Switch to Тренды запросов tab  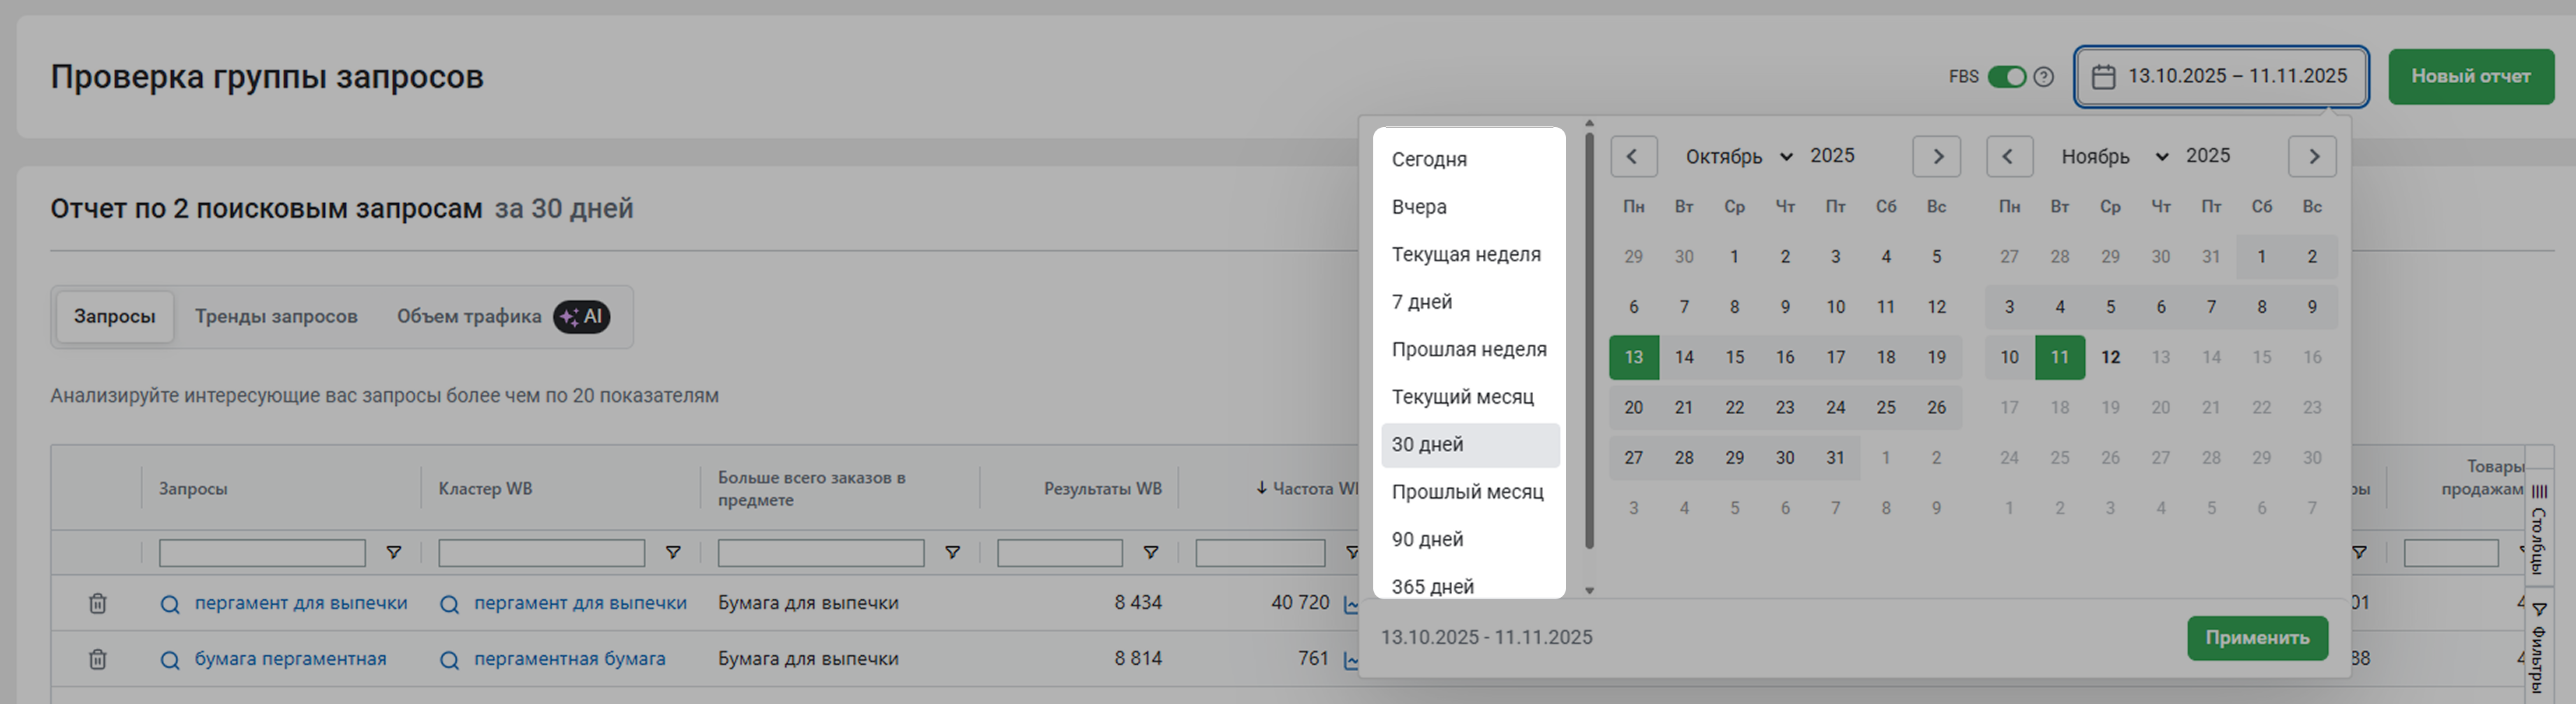pyautogui.click(x=276, y=317)
